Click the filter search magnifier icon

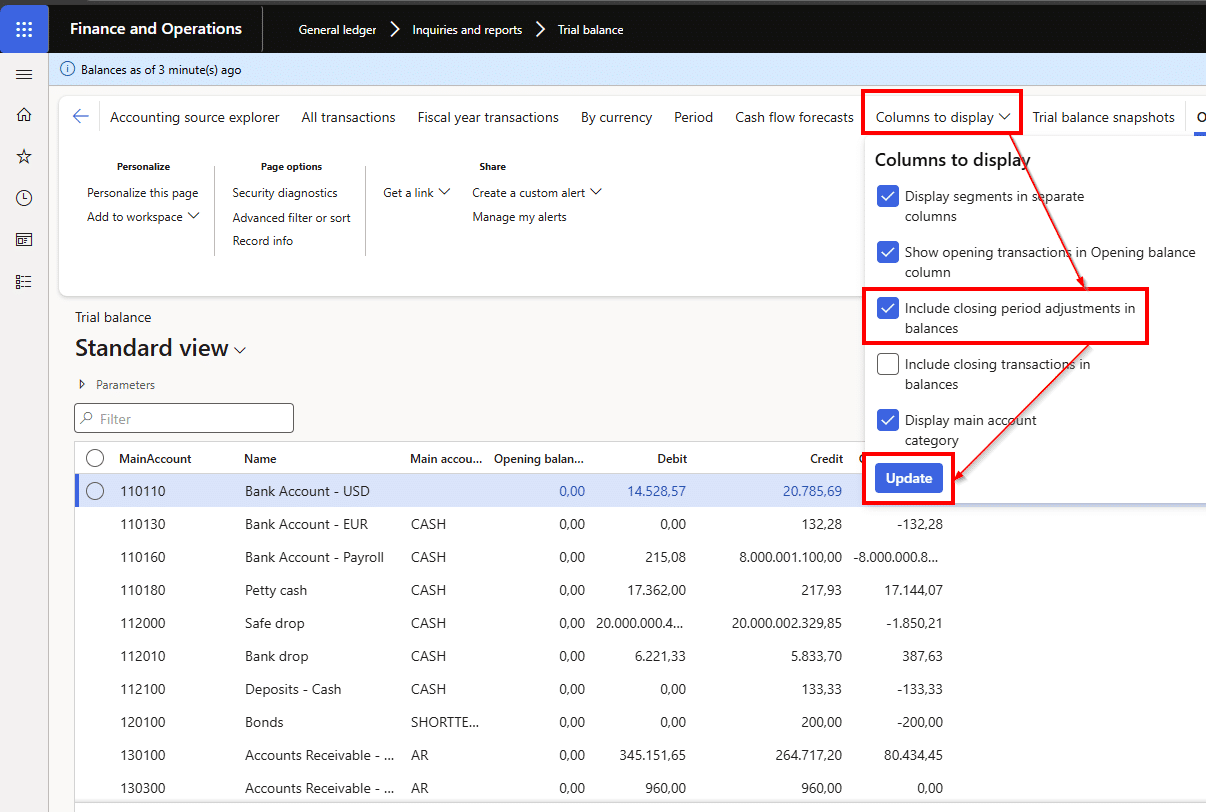pyautogui.click(x=89, y=419)
